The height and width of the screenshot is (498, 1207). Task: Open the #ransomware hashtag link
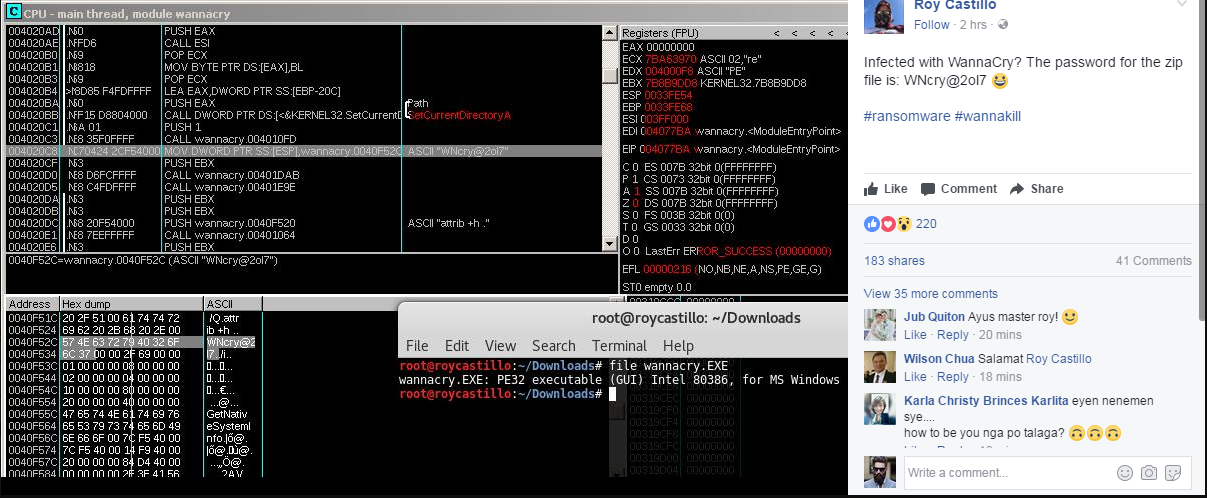point(906,117)
